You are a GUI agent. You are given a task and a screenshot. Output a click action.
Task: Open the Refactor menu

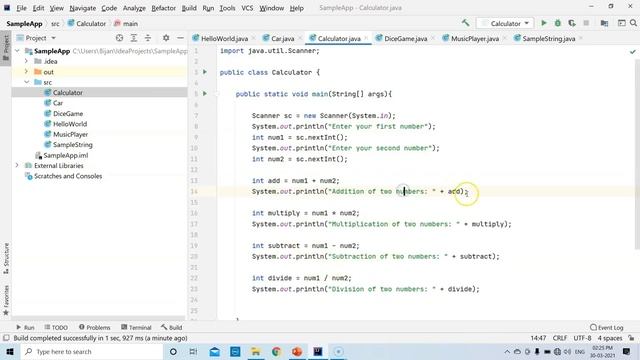(x=163, y=8)
